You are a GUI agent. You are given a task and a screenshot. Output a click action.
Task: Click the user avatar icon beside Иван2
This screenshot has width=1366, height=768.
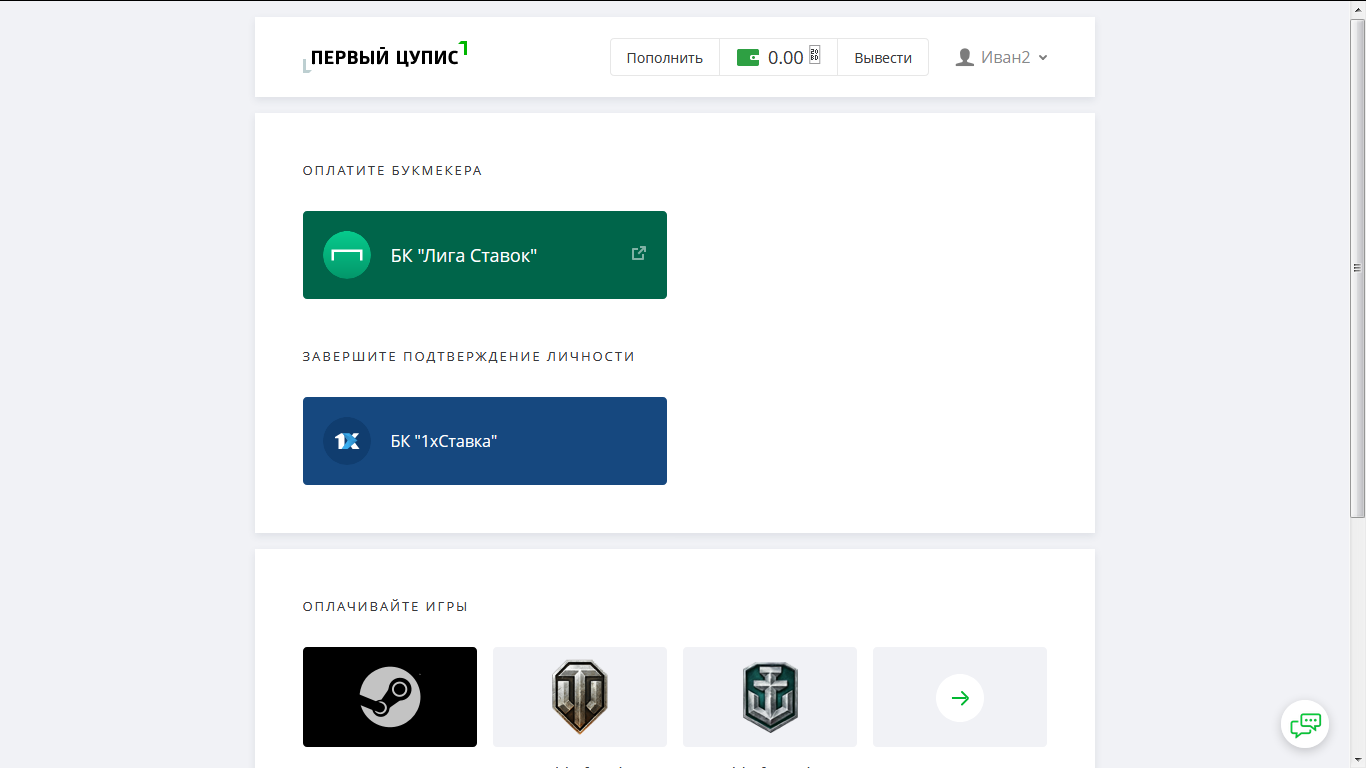coord(964,58)
